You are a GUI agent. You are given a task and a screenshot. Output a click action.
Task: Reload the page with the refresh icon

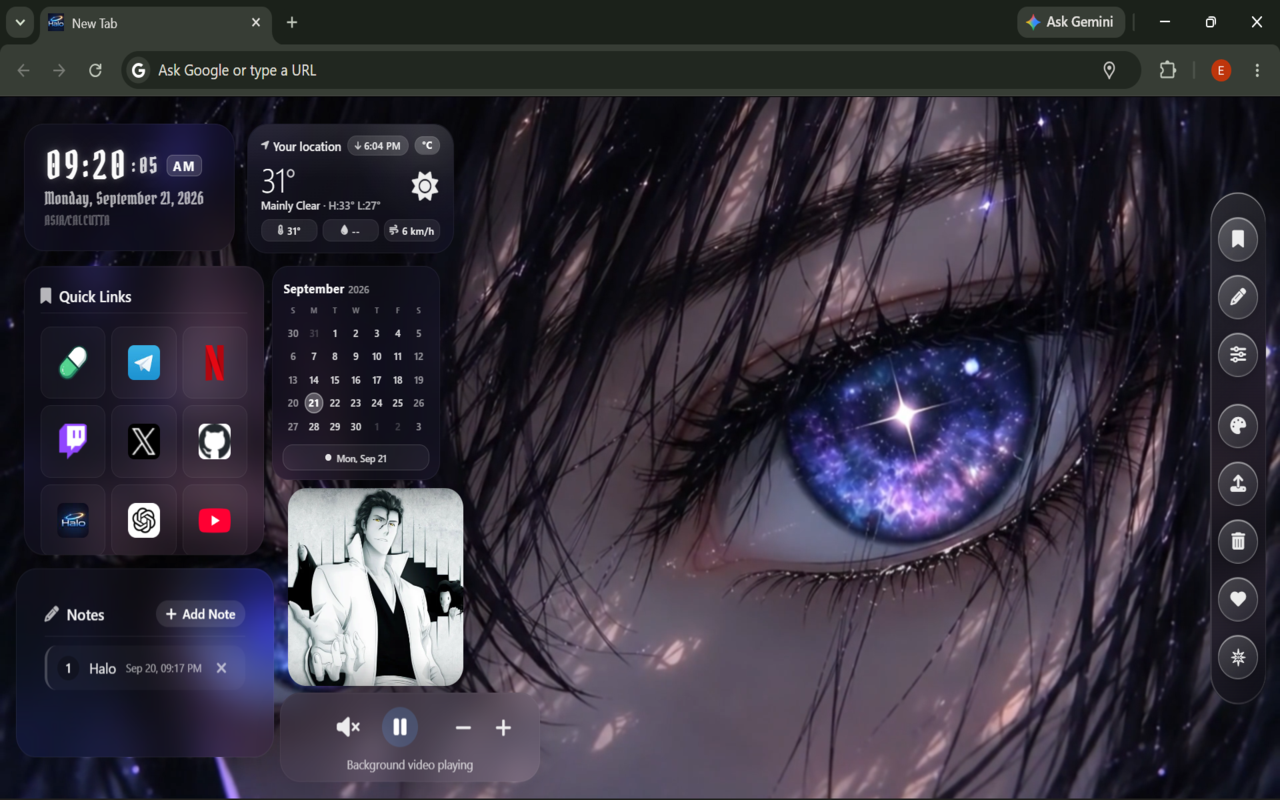point(95,70)
